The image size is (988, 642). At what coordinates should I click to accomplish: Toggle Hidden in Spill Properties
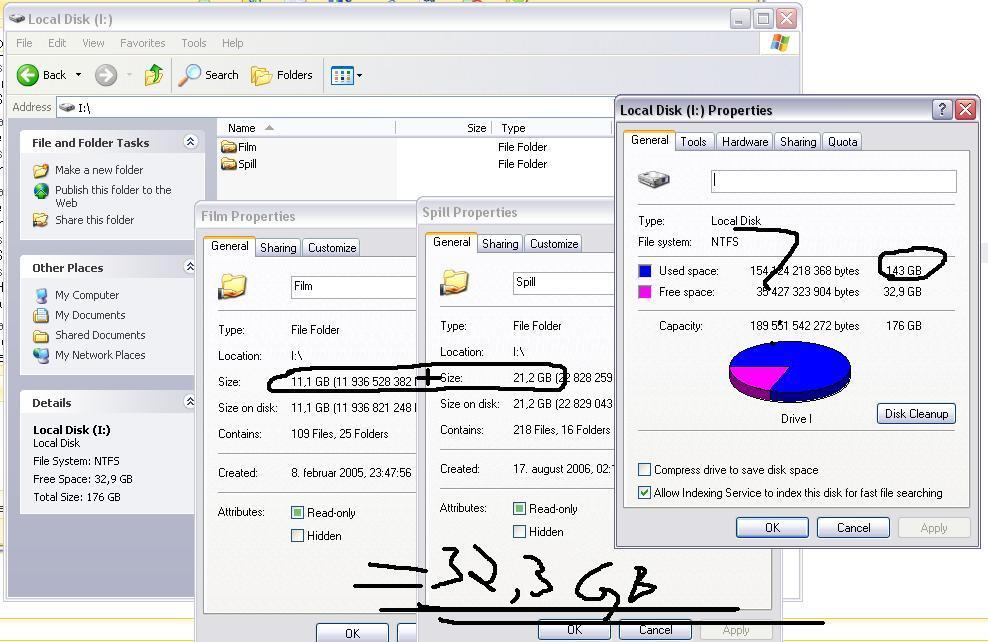(519, 532)
